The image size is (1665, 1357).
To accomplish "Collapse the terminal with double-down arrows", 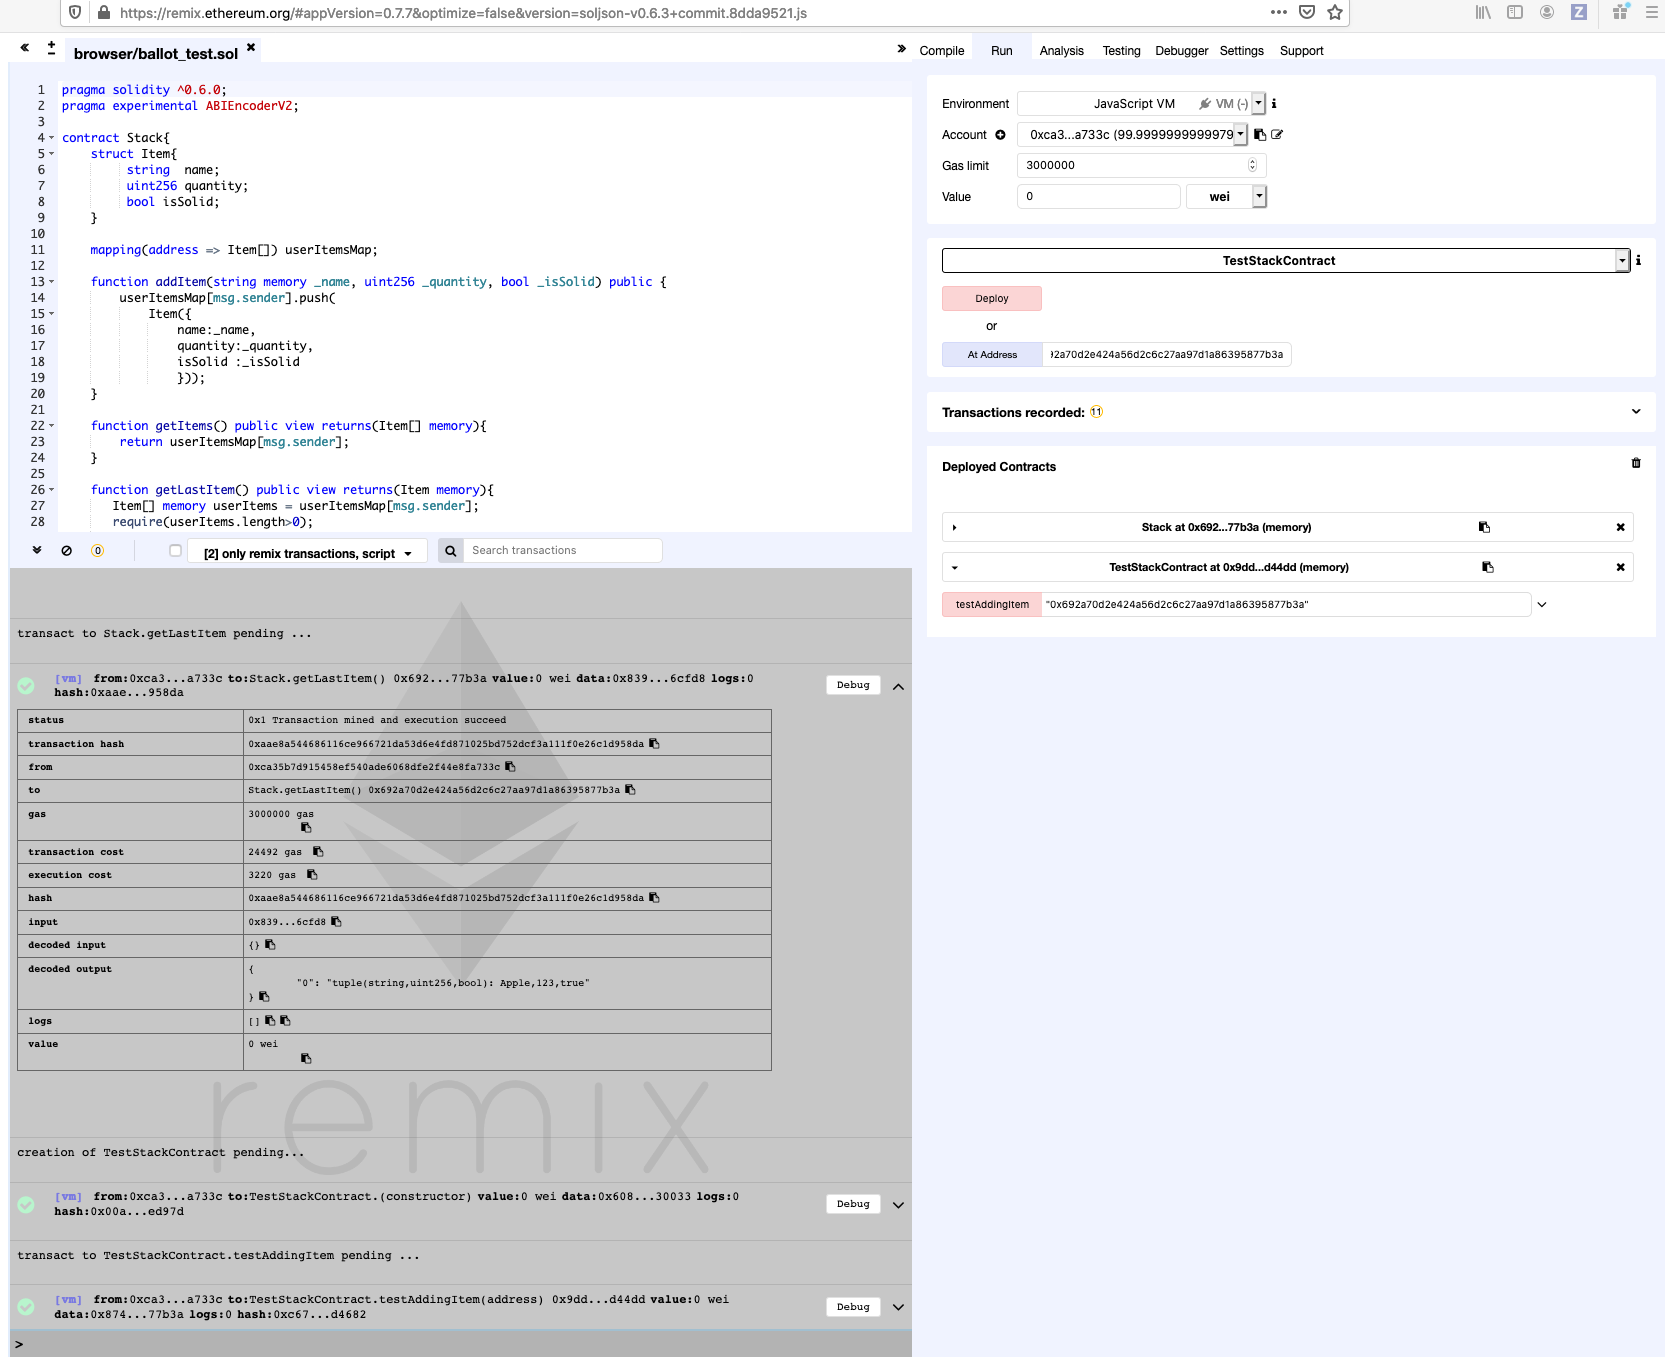I will (37, 550).
